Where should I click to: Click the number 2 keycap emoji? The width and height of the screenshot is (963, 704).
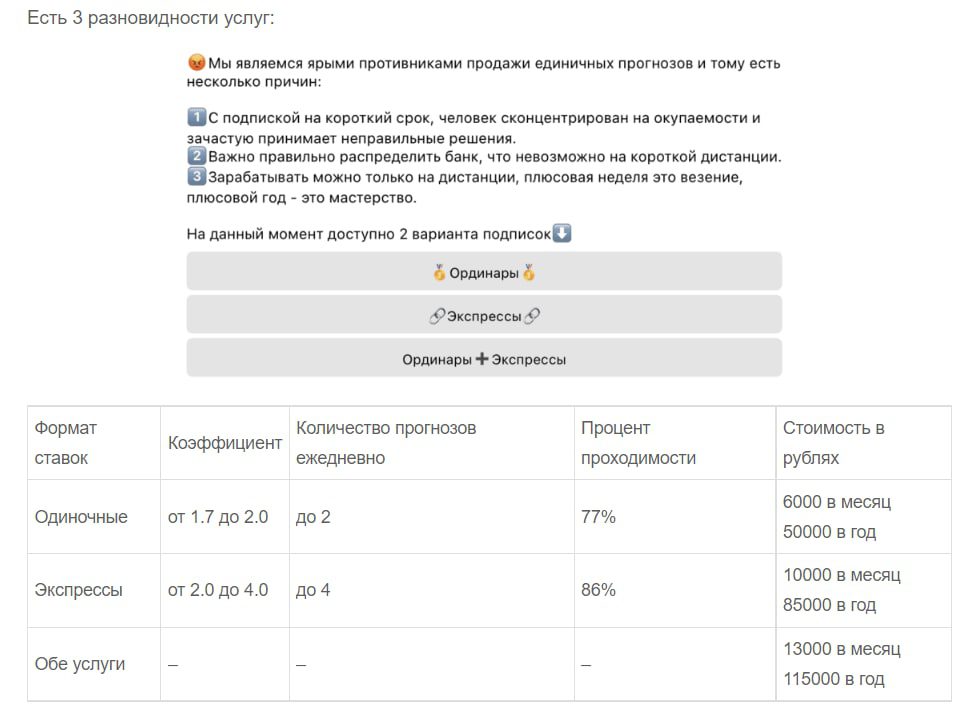pyautogui.click(x=197, y=155)
